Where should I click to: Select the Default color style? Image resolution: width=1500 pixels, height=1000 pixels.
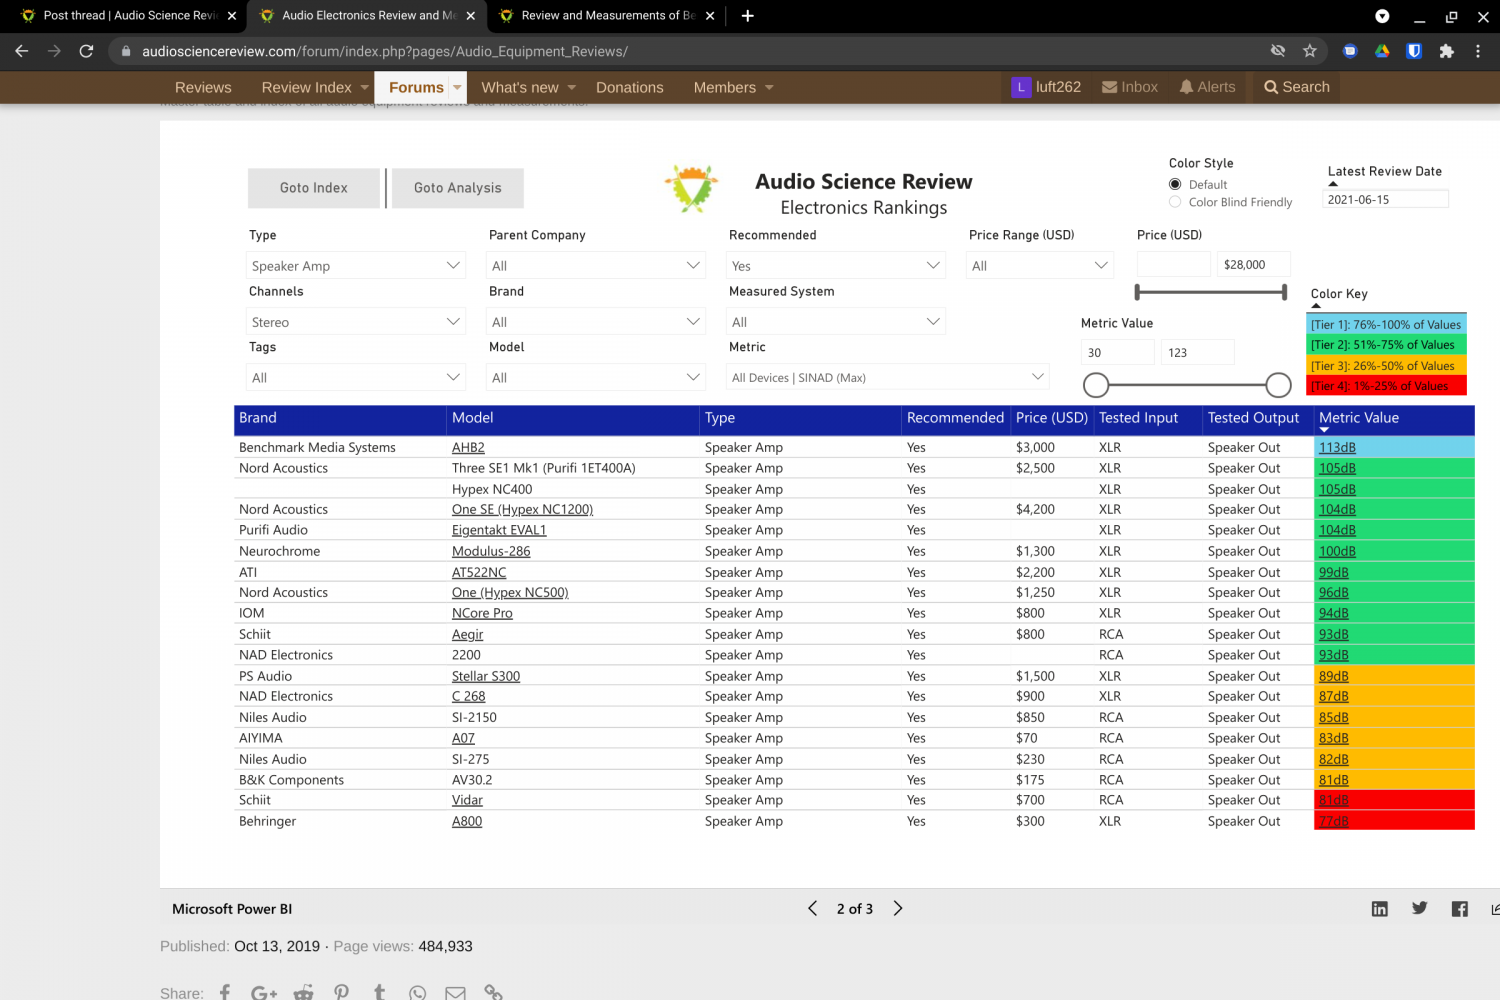tap(1175, 184)
